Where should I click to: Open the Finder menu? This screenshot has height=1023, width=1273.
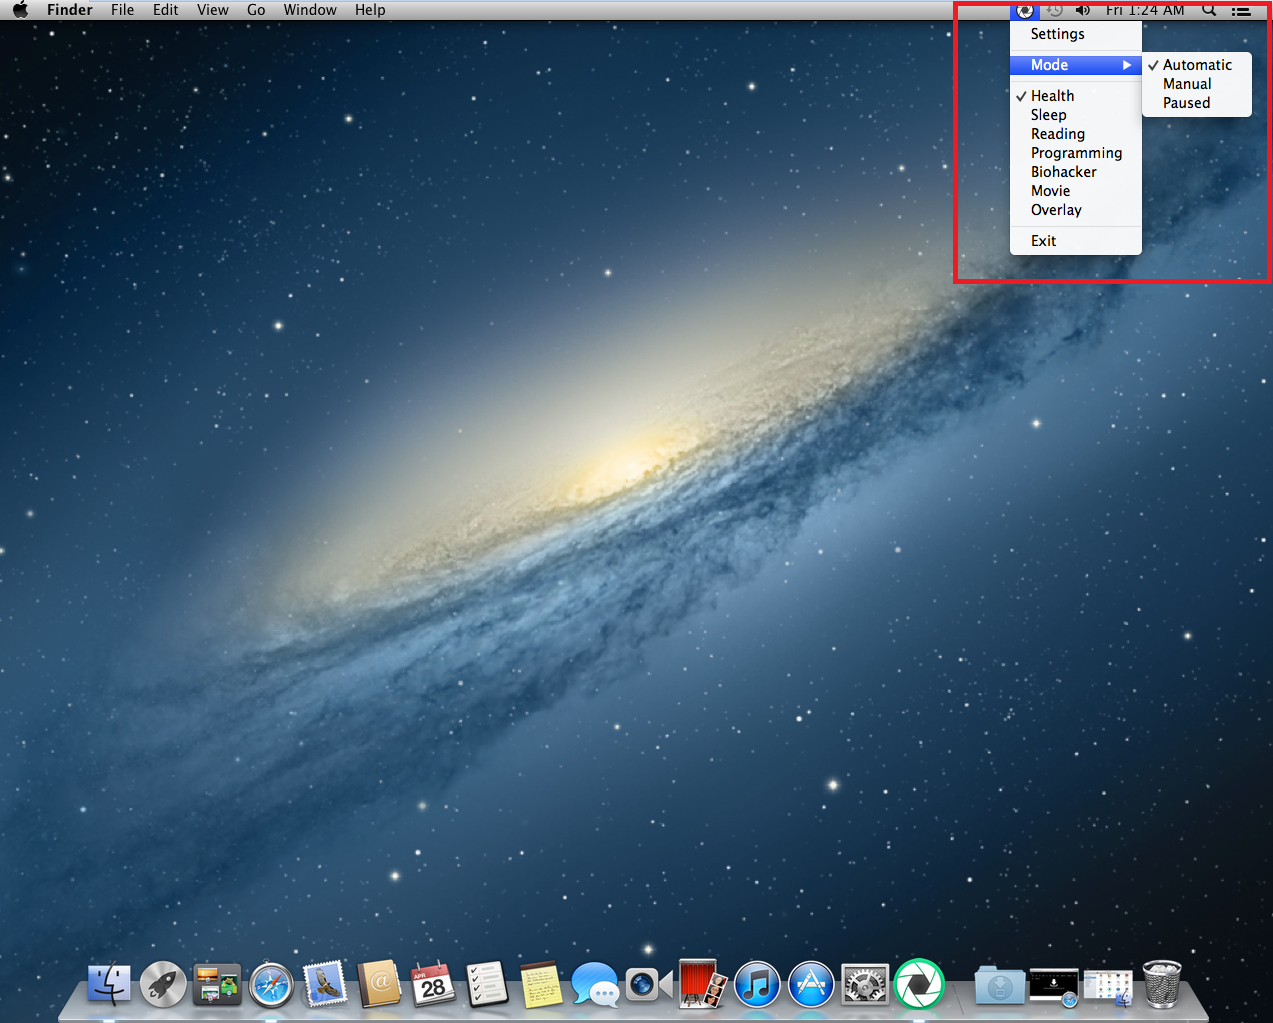[70, 10]
